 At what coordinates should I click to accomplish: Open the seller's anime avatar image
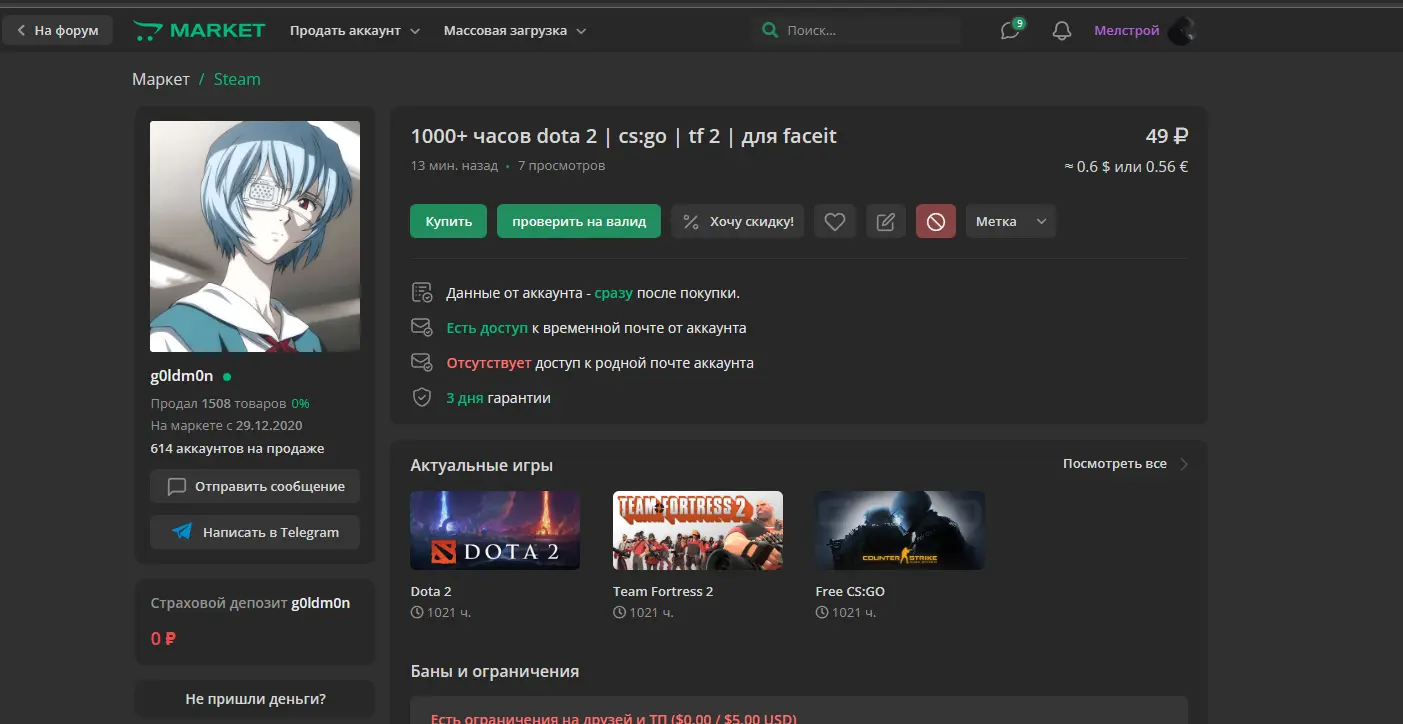[x=255, y=237]
